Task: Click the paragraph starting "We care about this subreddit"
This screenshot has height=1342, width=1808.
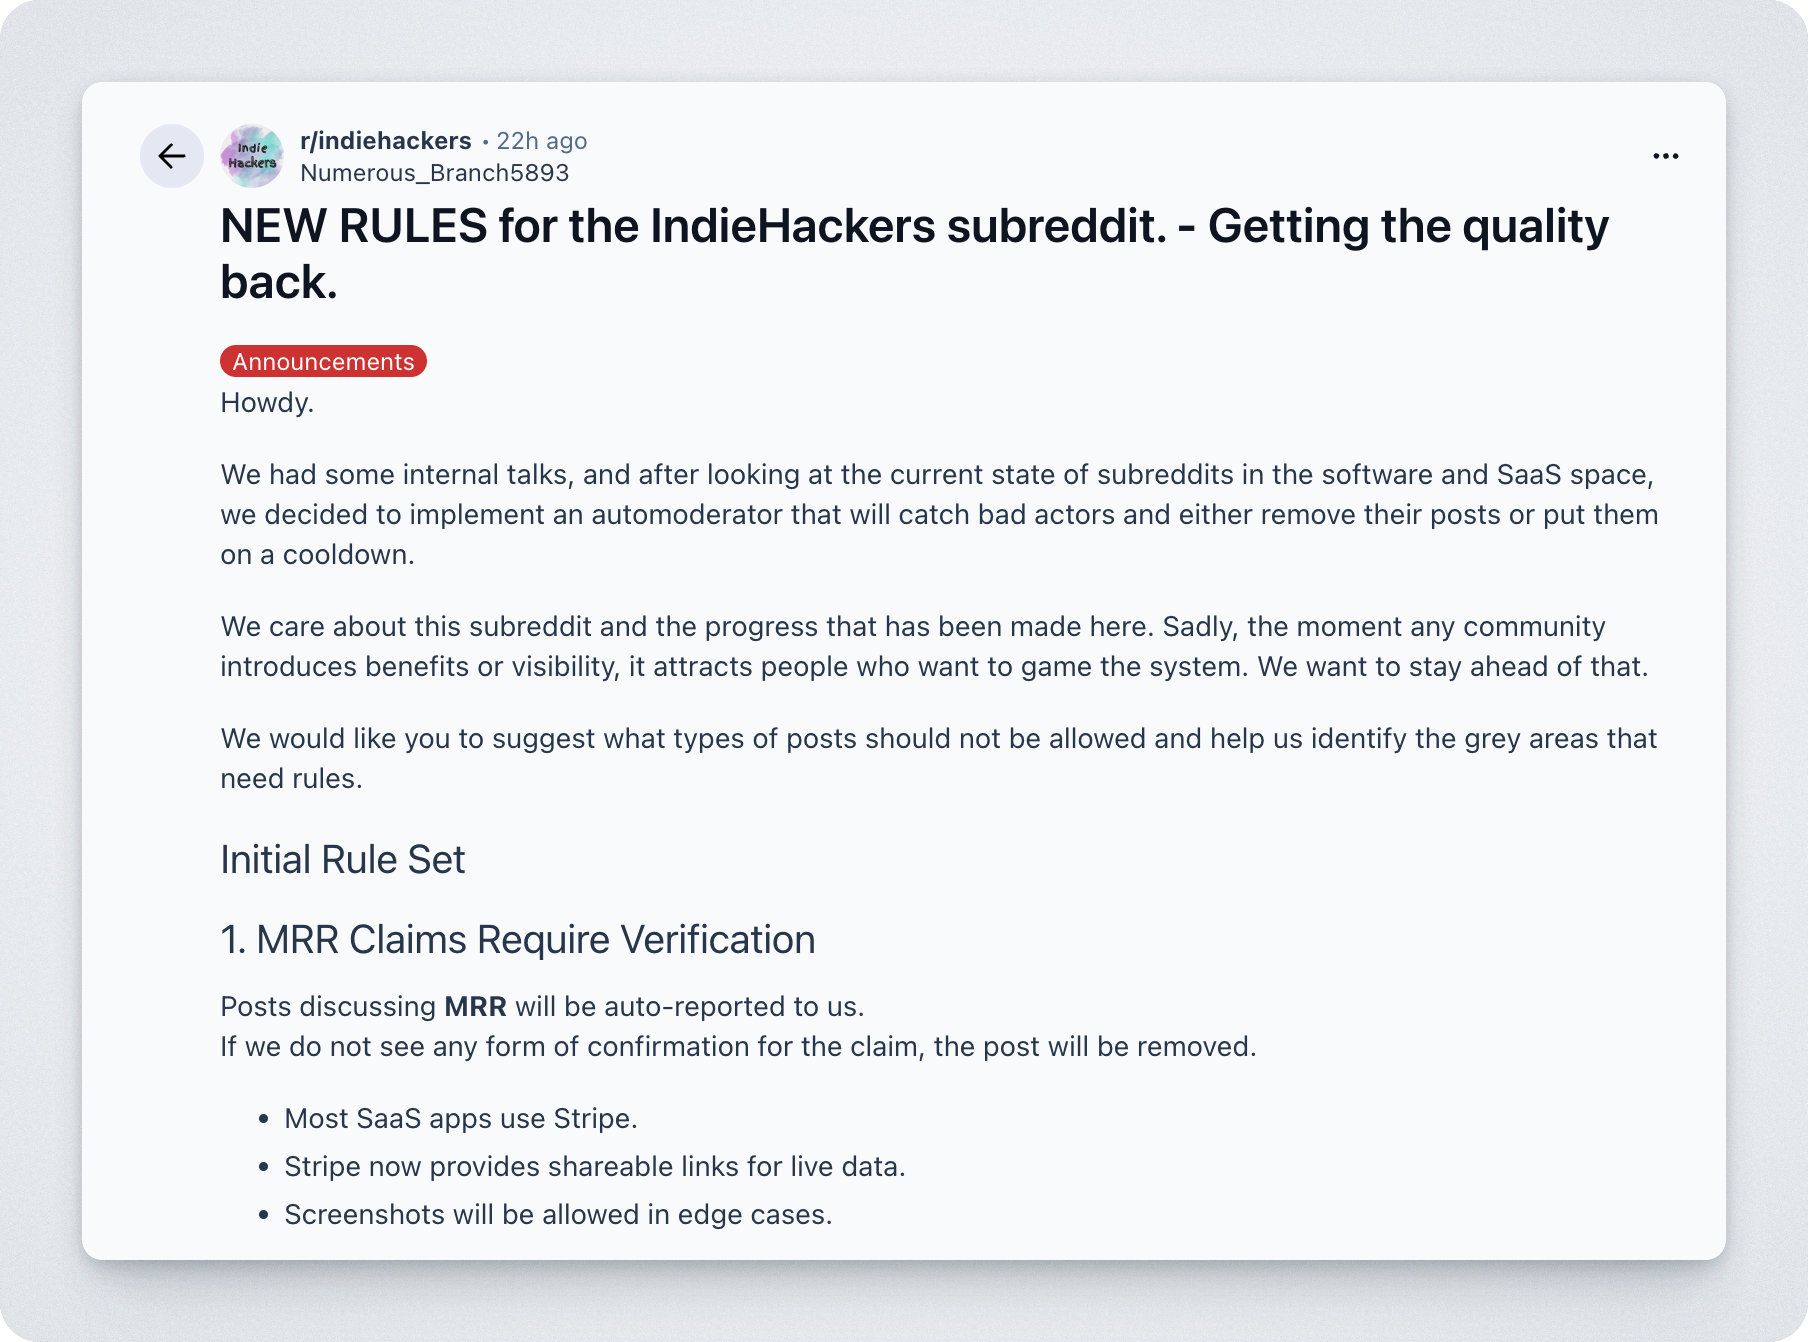Action: pos(934,647)
